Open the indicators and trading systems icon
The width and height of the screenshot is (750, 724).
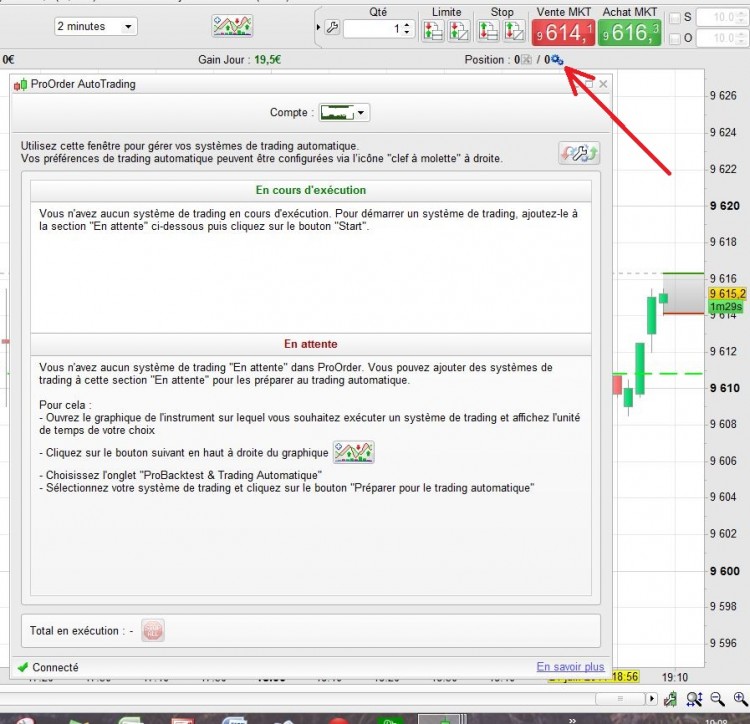232,26
